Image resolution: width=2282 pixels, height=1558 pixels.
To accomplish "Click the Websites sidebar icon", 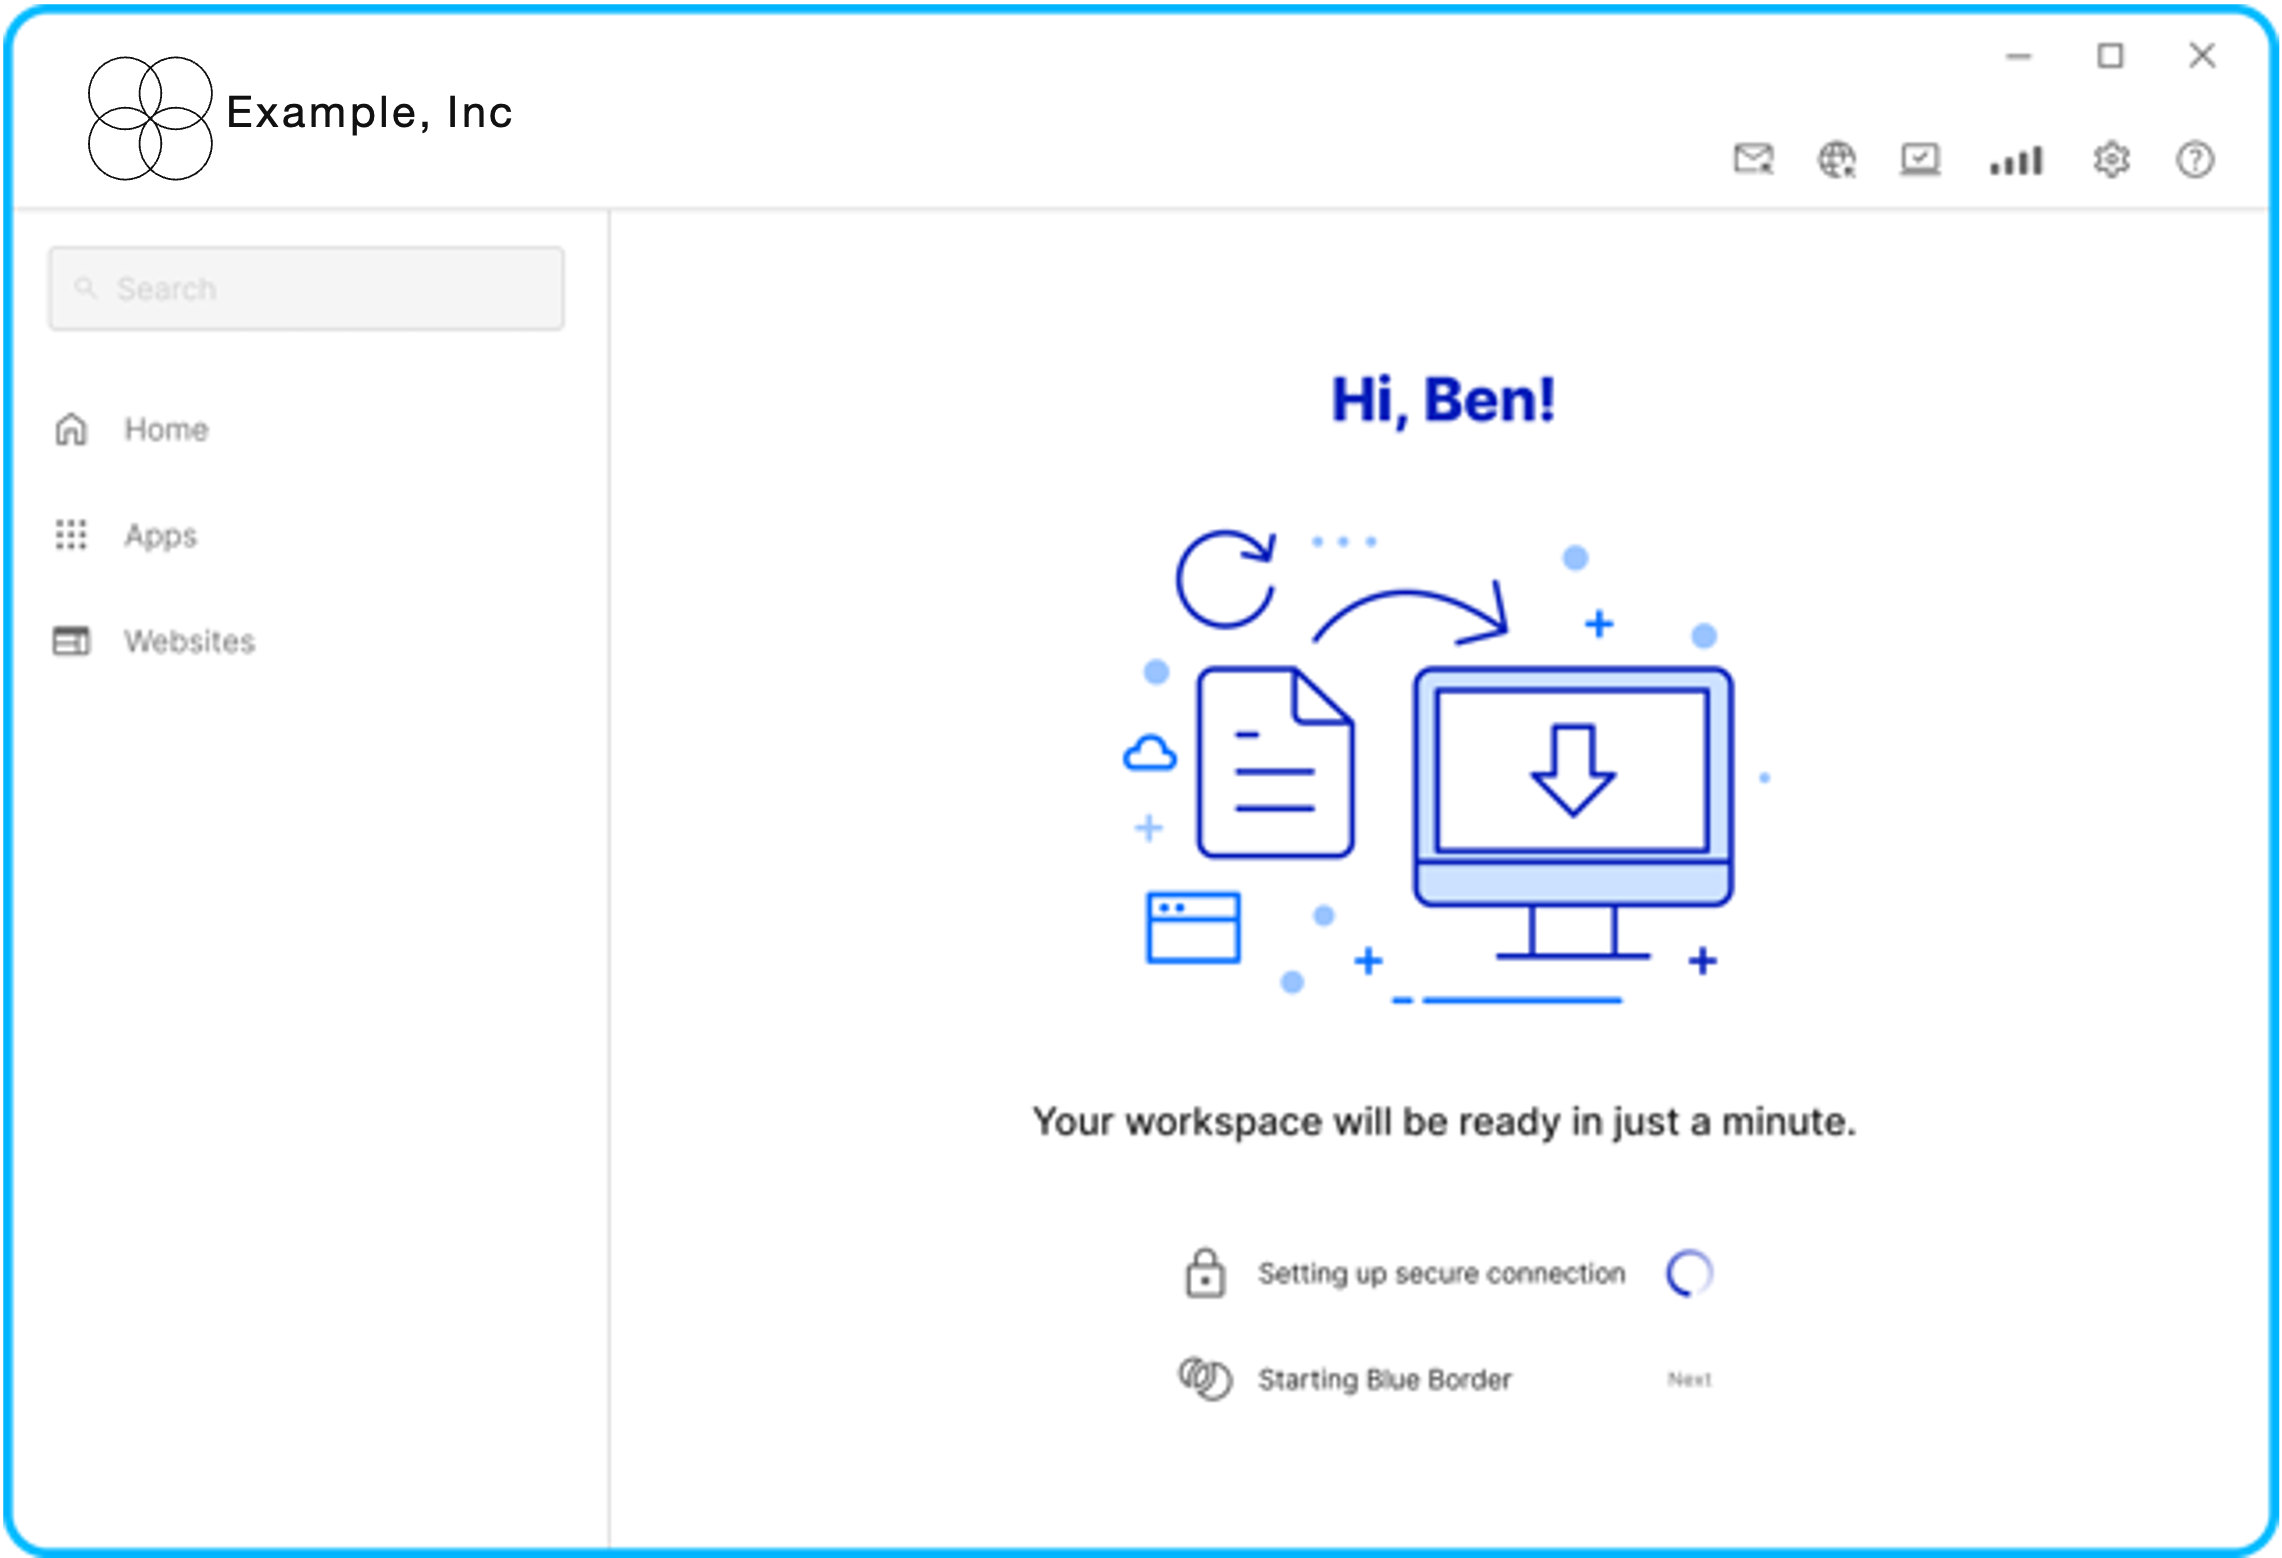I will (x=71, y=640).
